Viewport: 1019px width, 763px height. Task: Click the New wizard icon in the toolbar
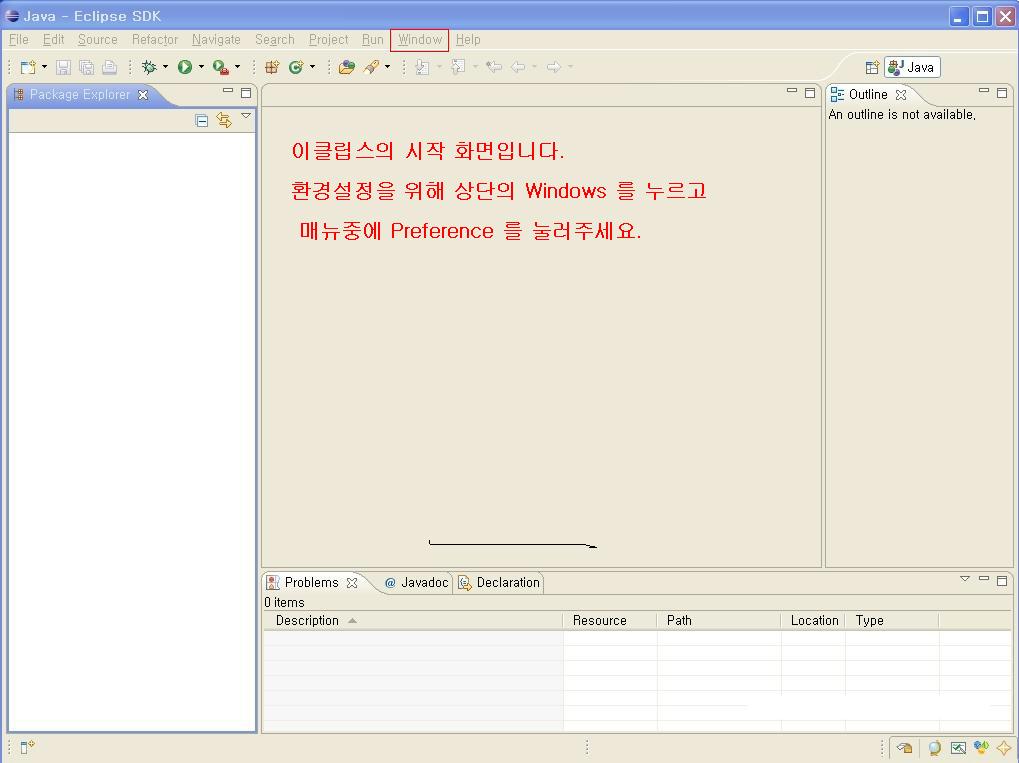(x=27, y=67)
